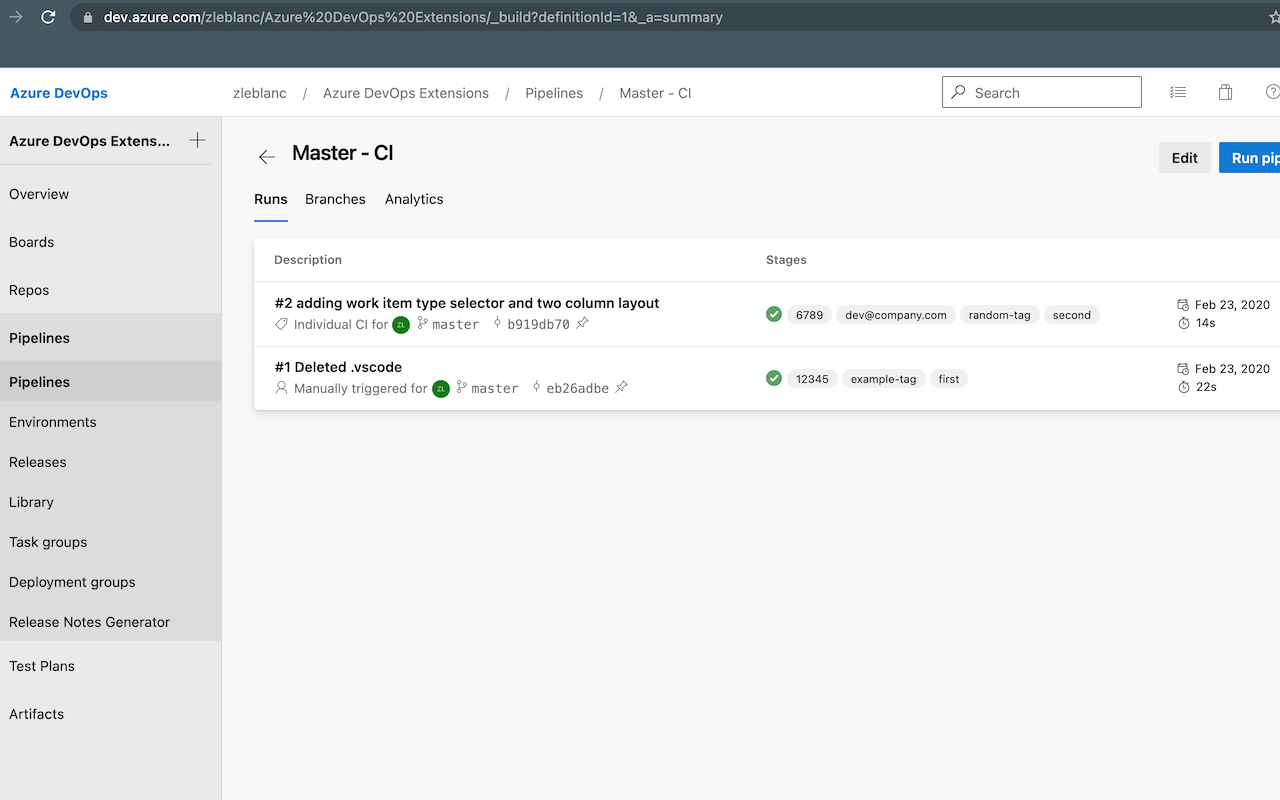This screenshot has height=800, width=1280.
Task: Click commit hash b919db70
Action: point(538,324)
